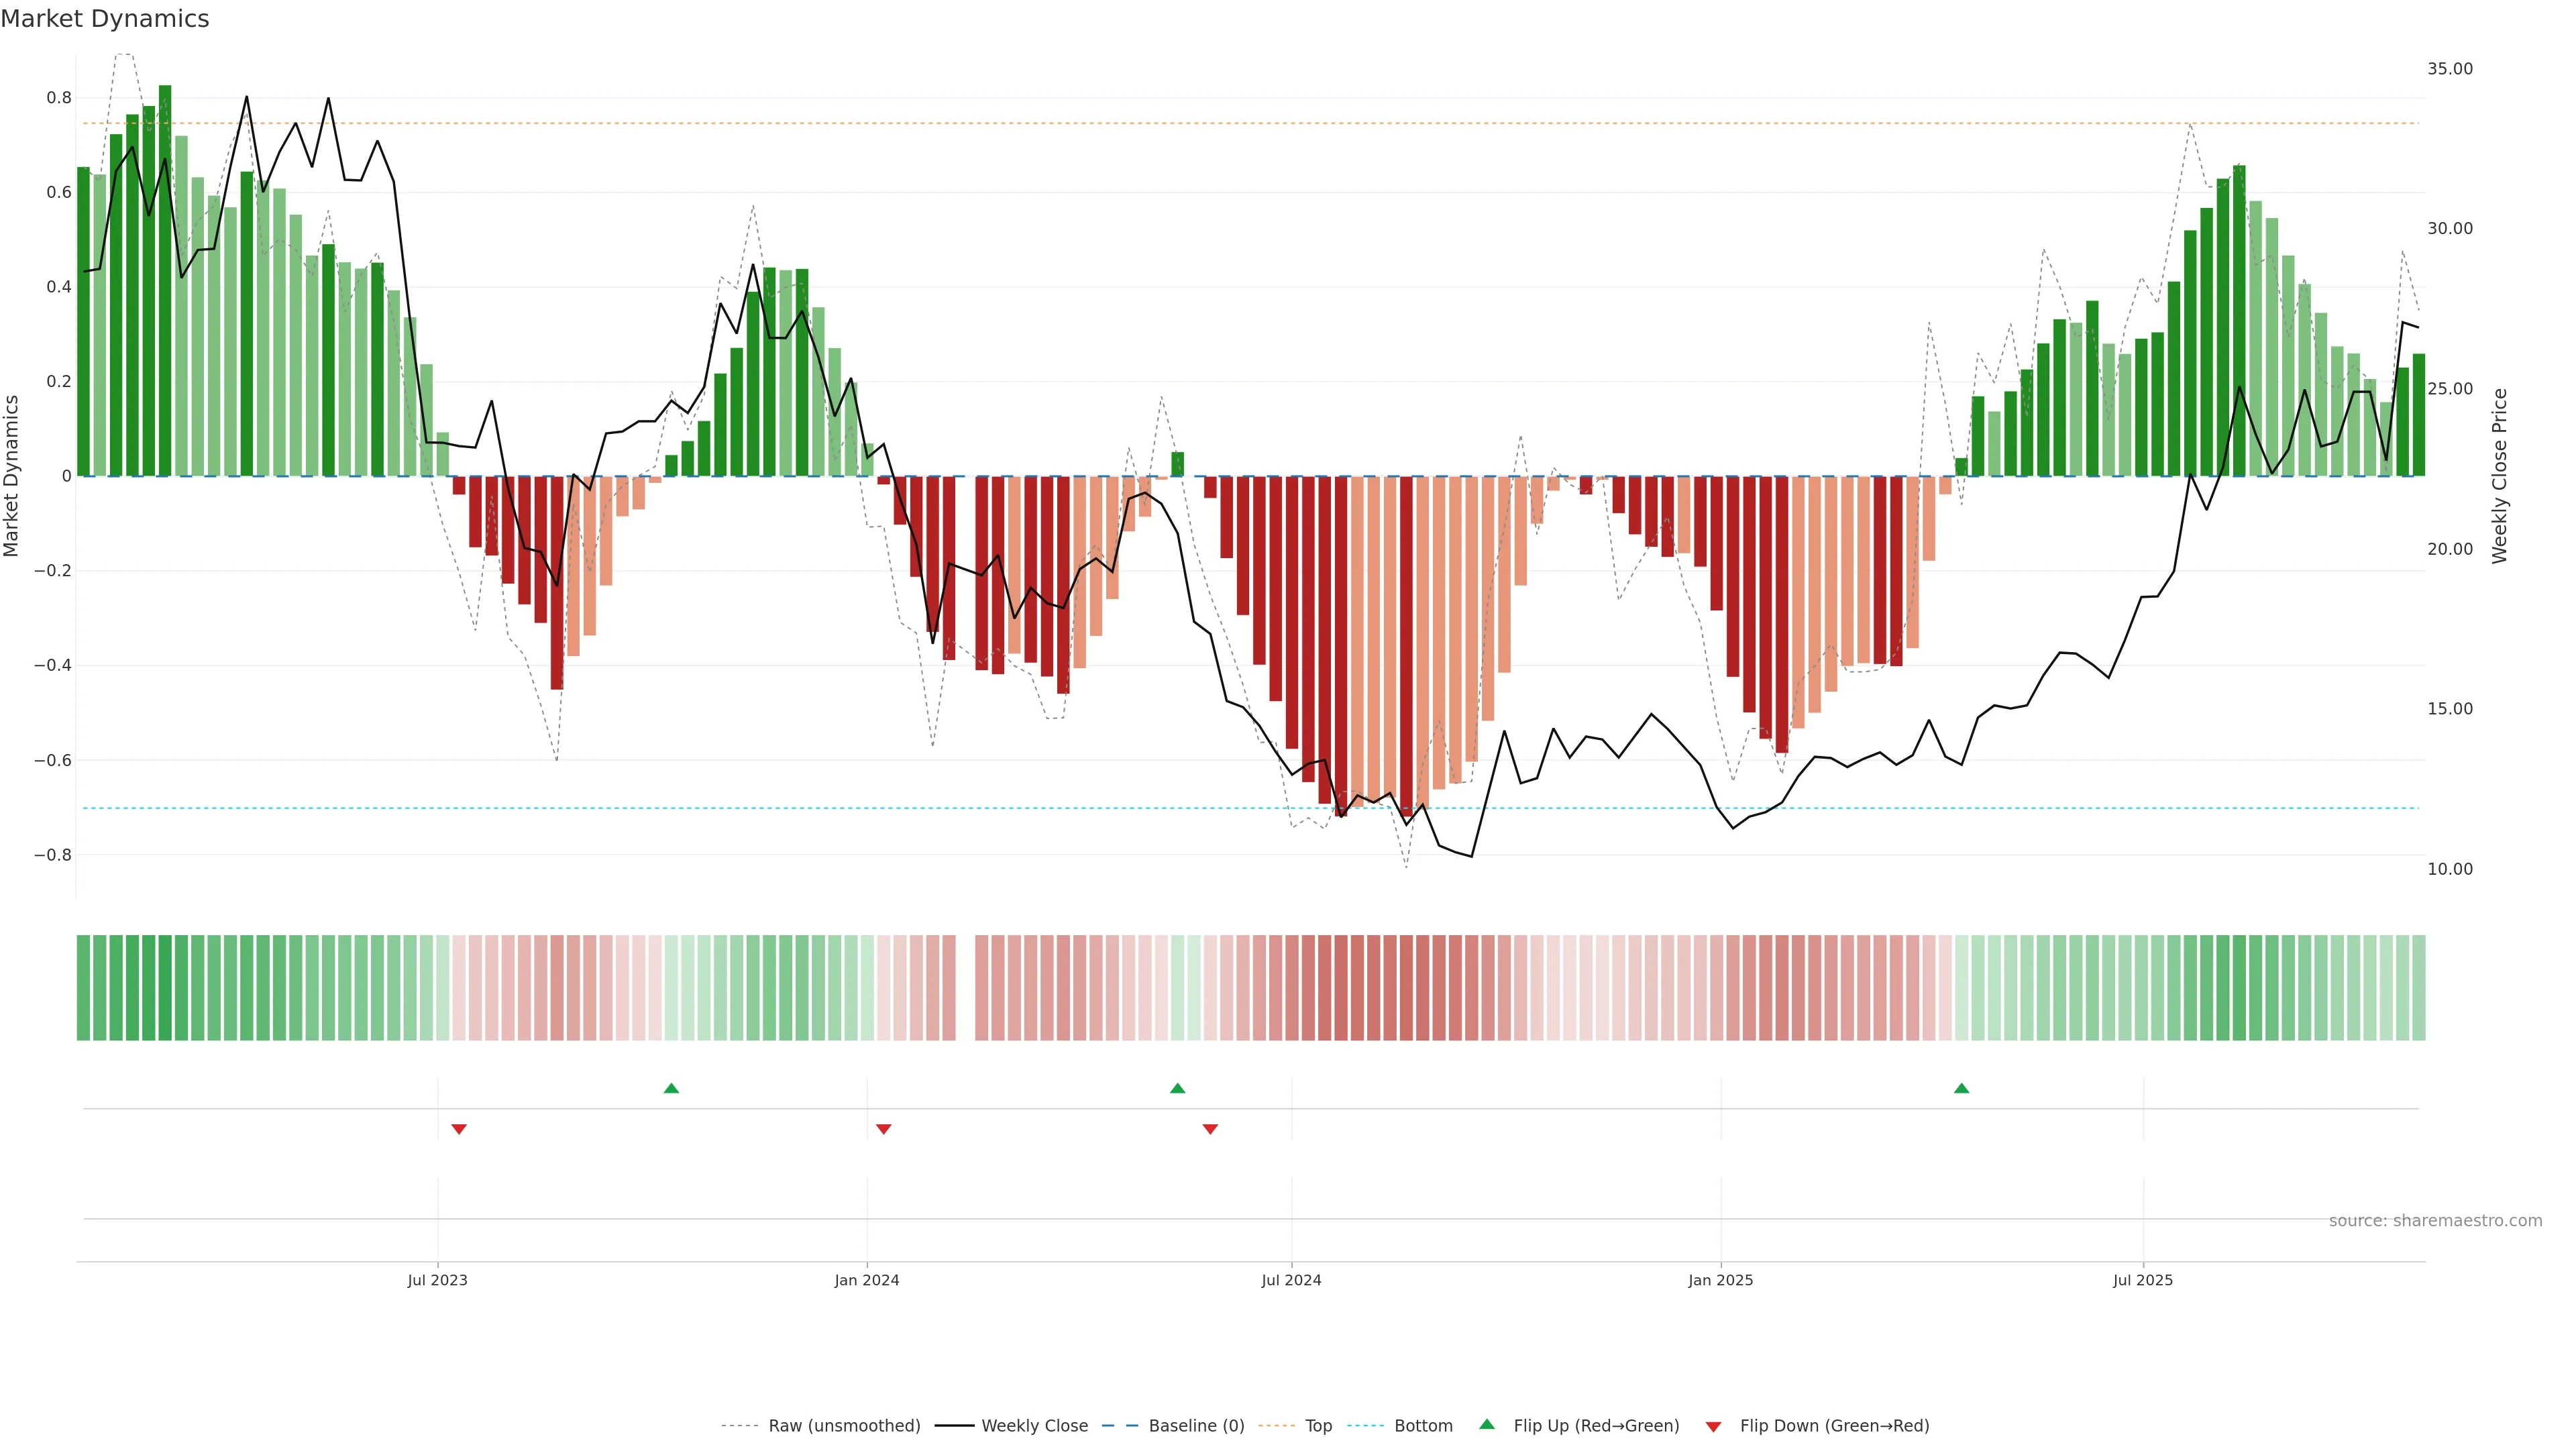
Task: Click the Jan 2025 x-axis label
Action: [1720, 1280]
